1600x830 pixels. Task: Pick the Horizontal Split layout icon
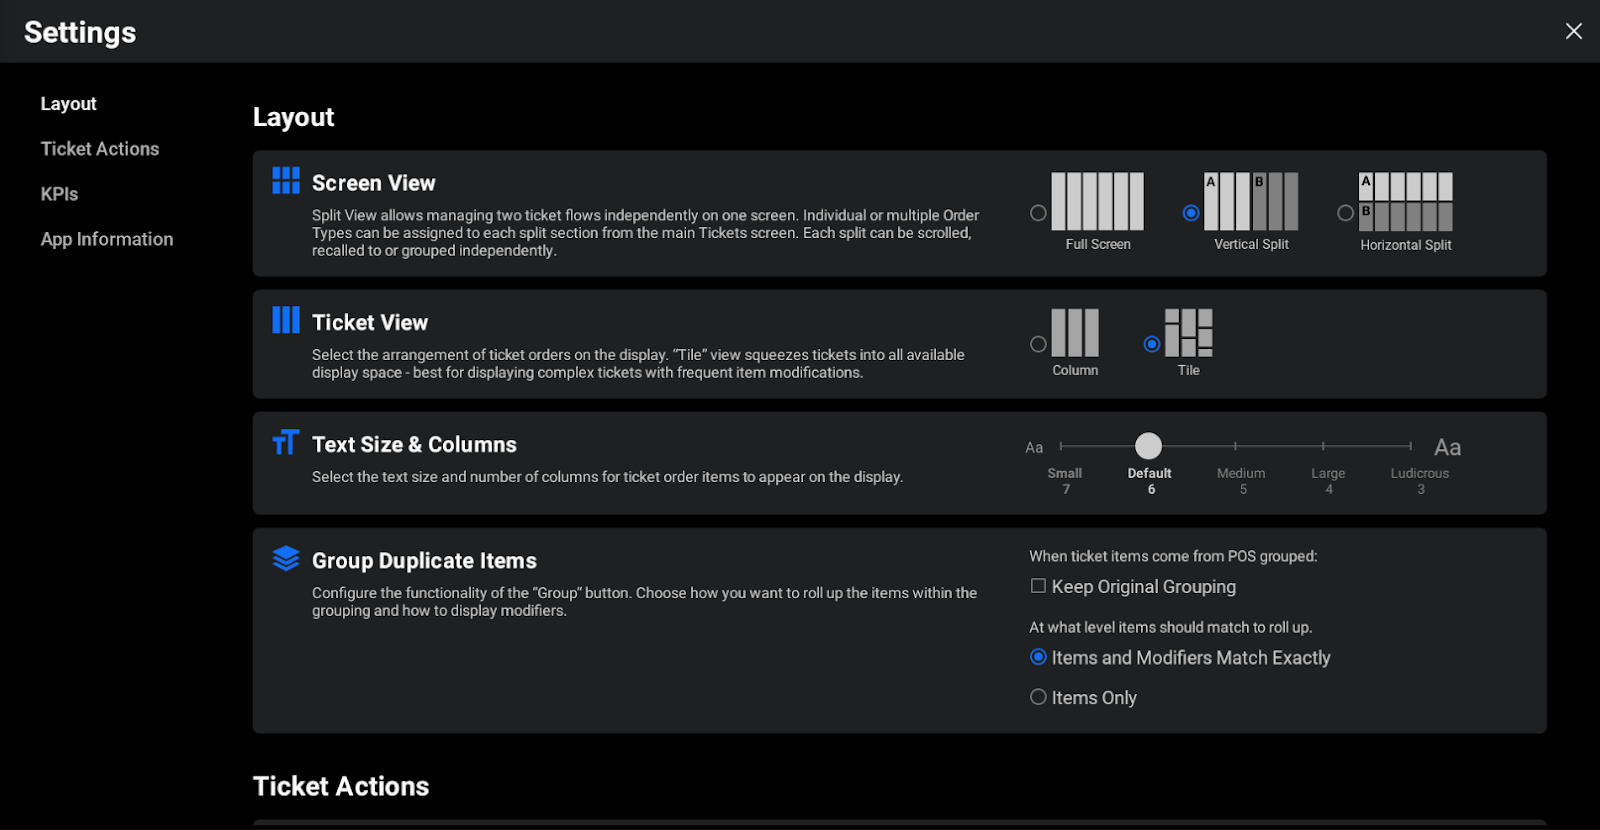1405,201
